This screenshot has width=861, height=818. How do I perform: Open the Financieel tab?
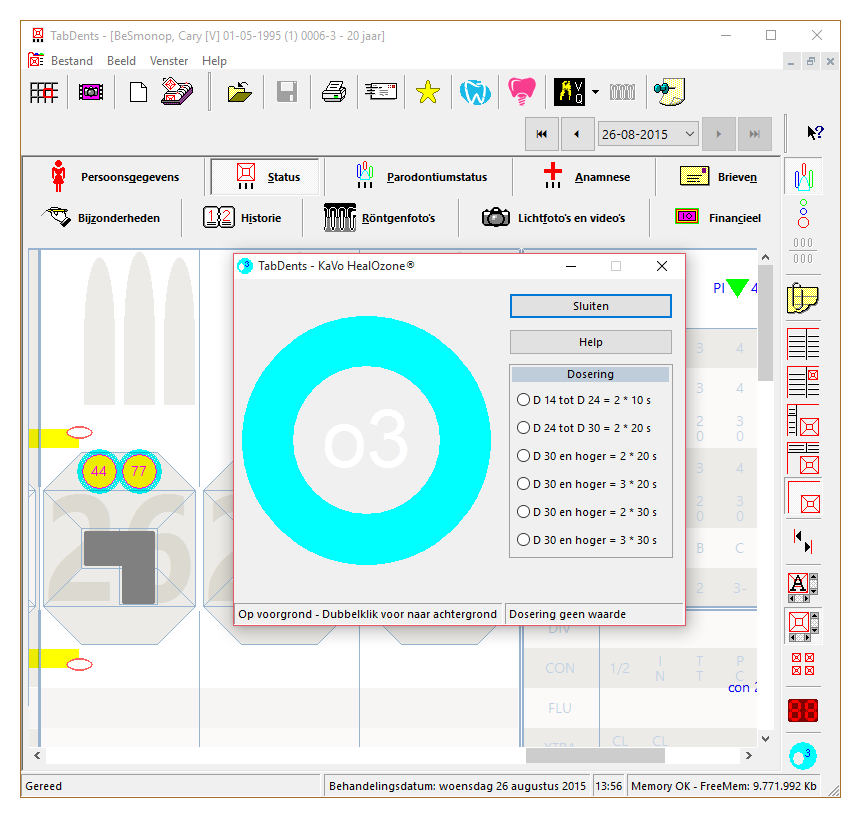point(717,218)
